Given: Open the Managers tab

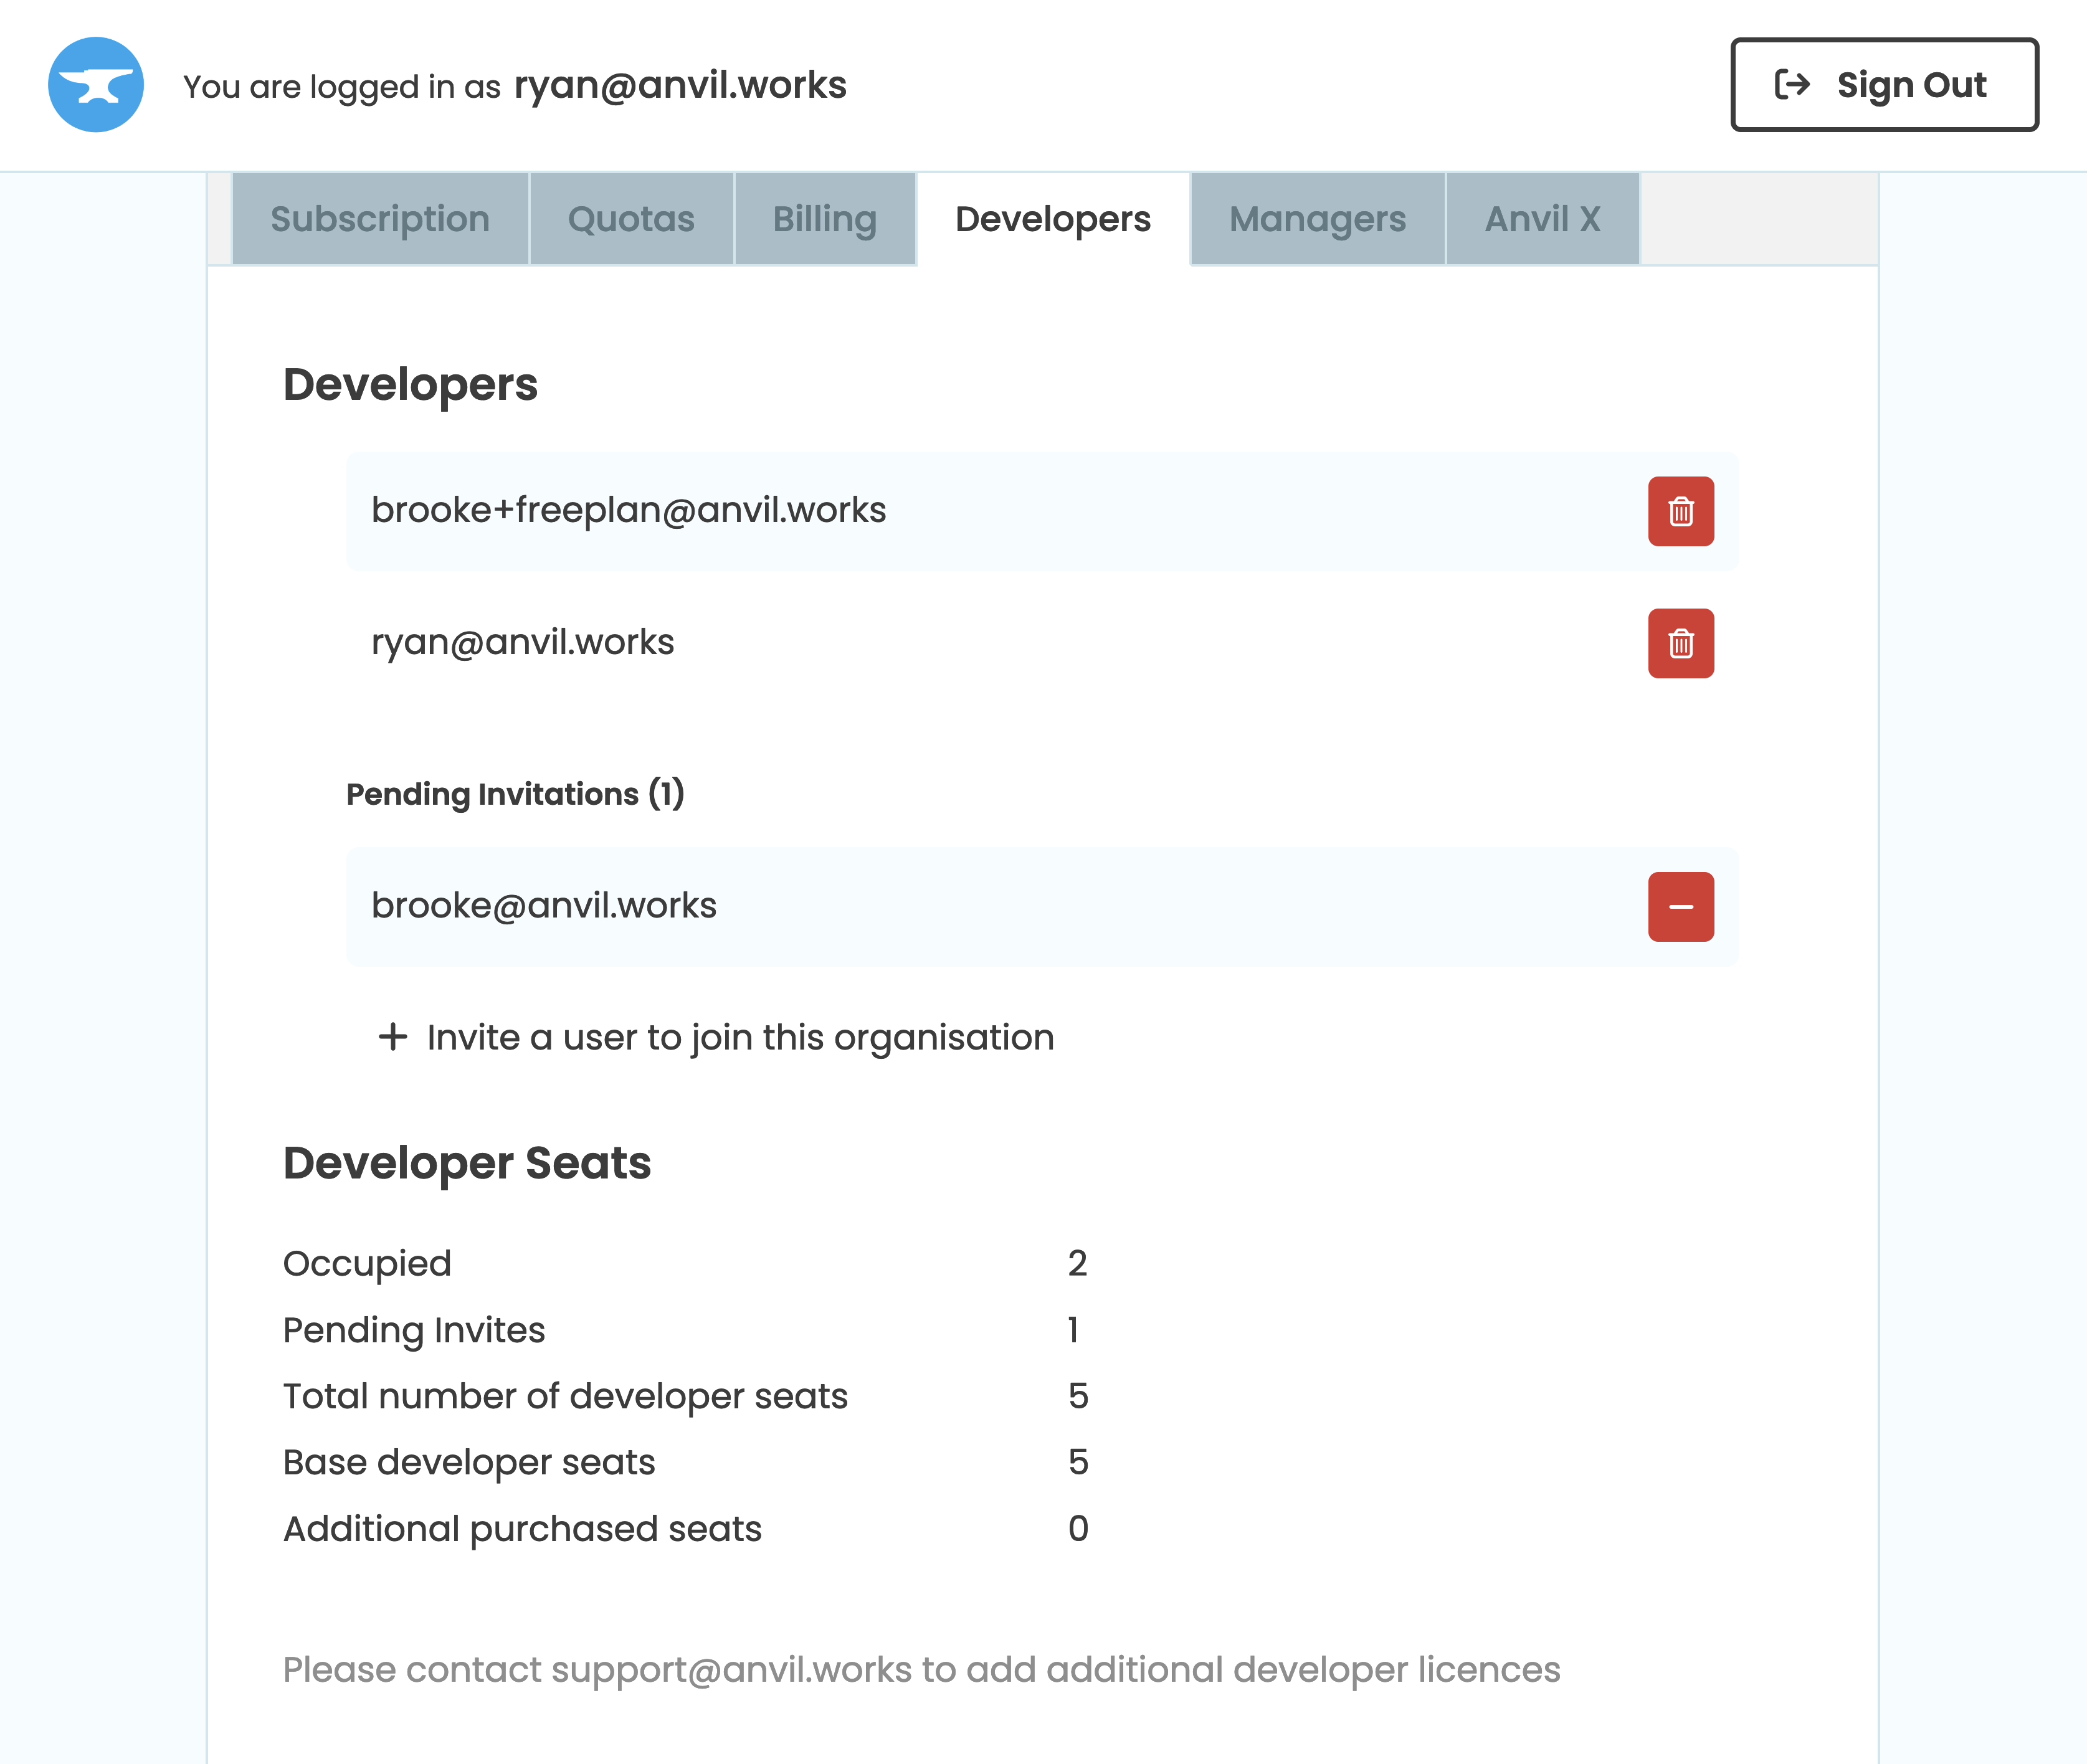Looking at the screenshot, I should pos(1317,219).
